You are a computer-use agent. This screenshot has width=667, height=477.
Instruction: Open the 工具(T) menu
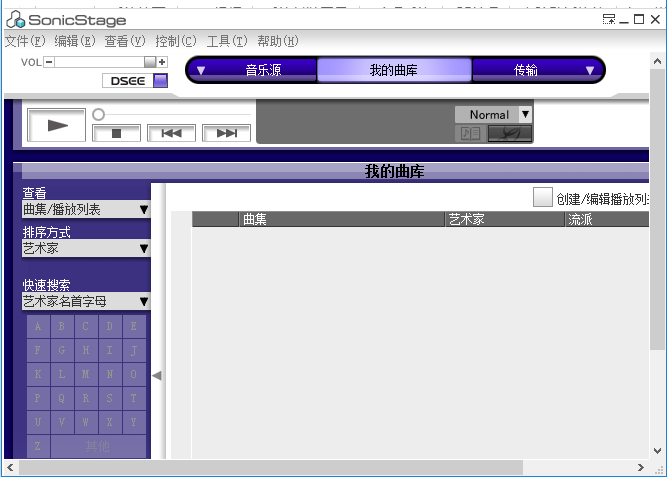(227, 41)
